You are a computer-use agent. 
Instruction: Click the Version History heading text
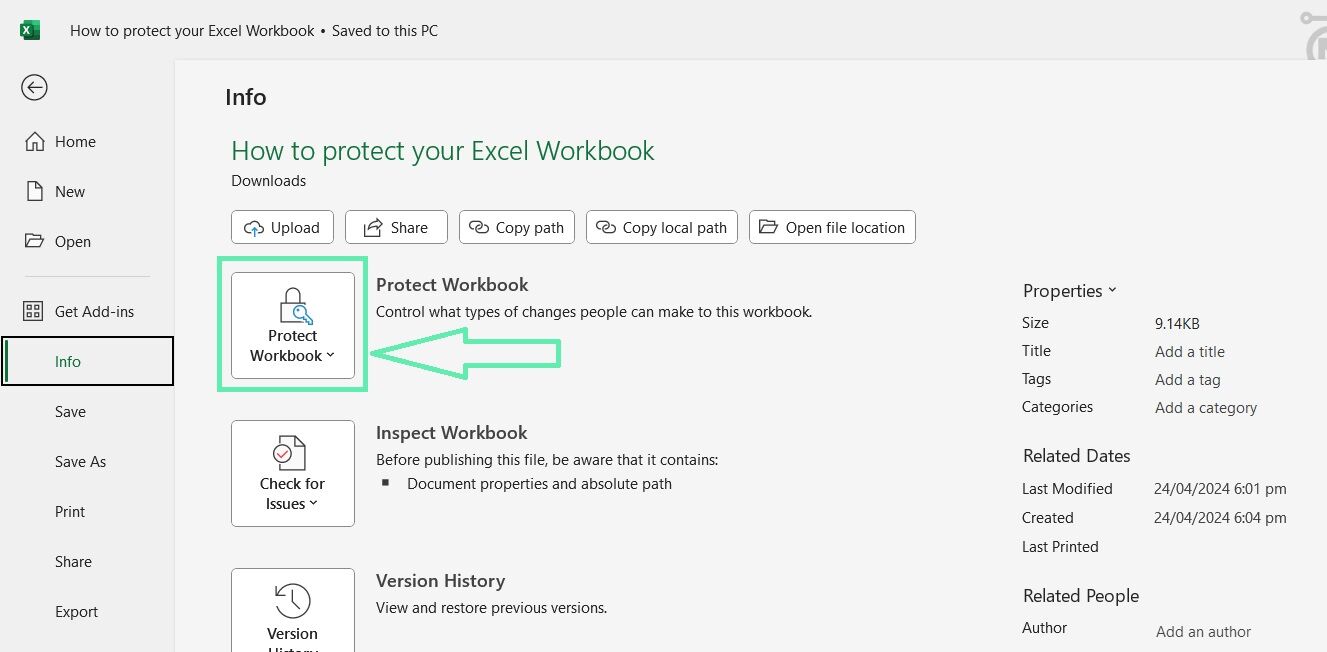coord(440,581)
